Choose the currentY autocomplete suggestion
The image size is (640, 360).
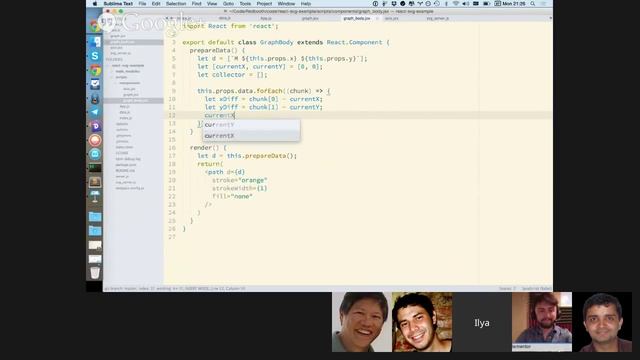click(x=251, y=125)
